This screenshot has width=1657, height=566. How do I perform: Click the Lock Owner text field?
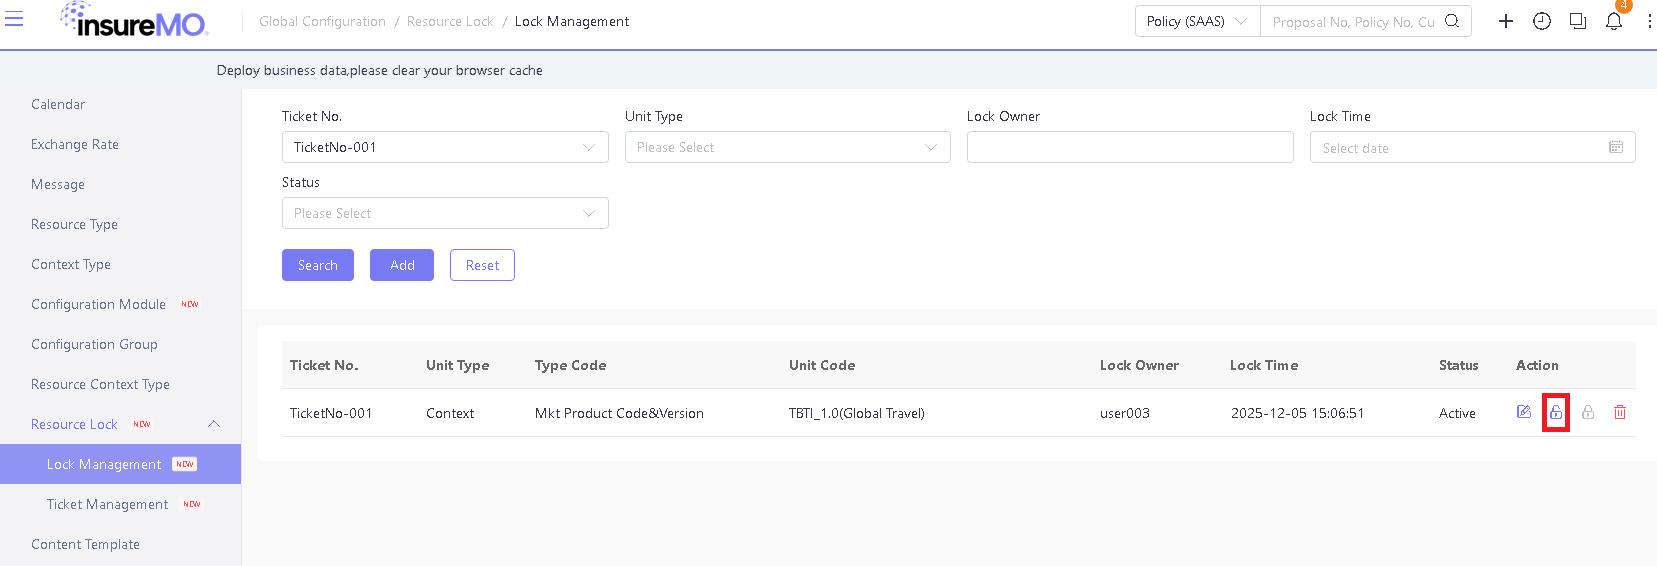(1130, 147)
